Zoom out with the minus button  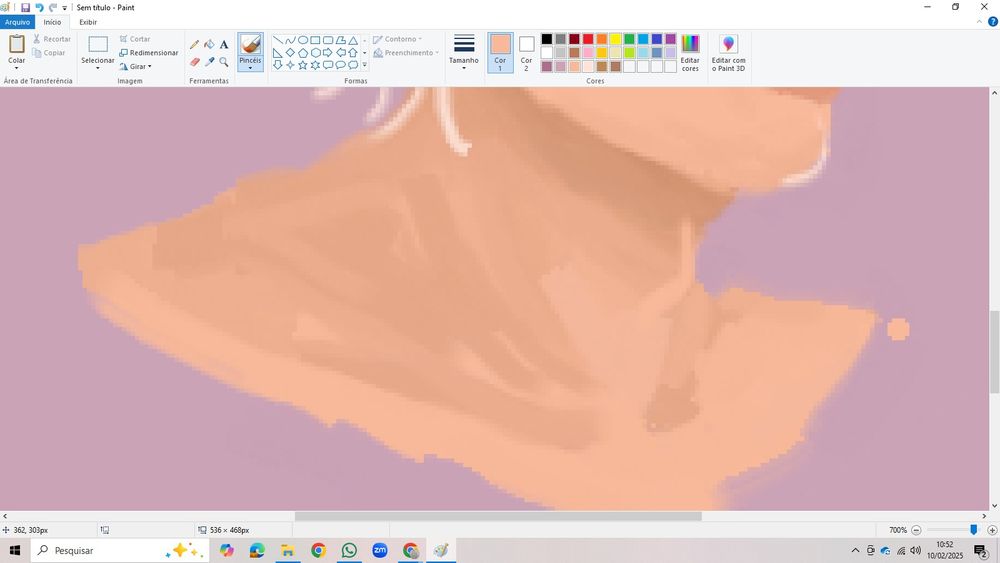pos(916,530)
